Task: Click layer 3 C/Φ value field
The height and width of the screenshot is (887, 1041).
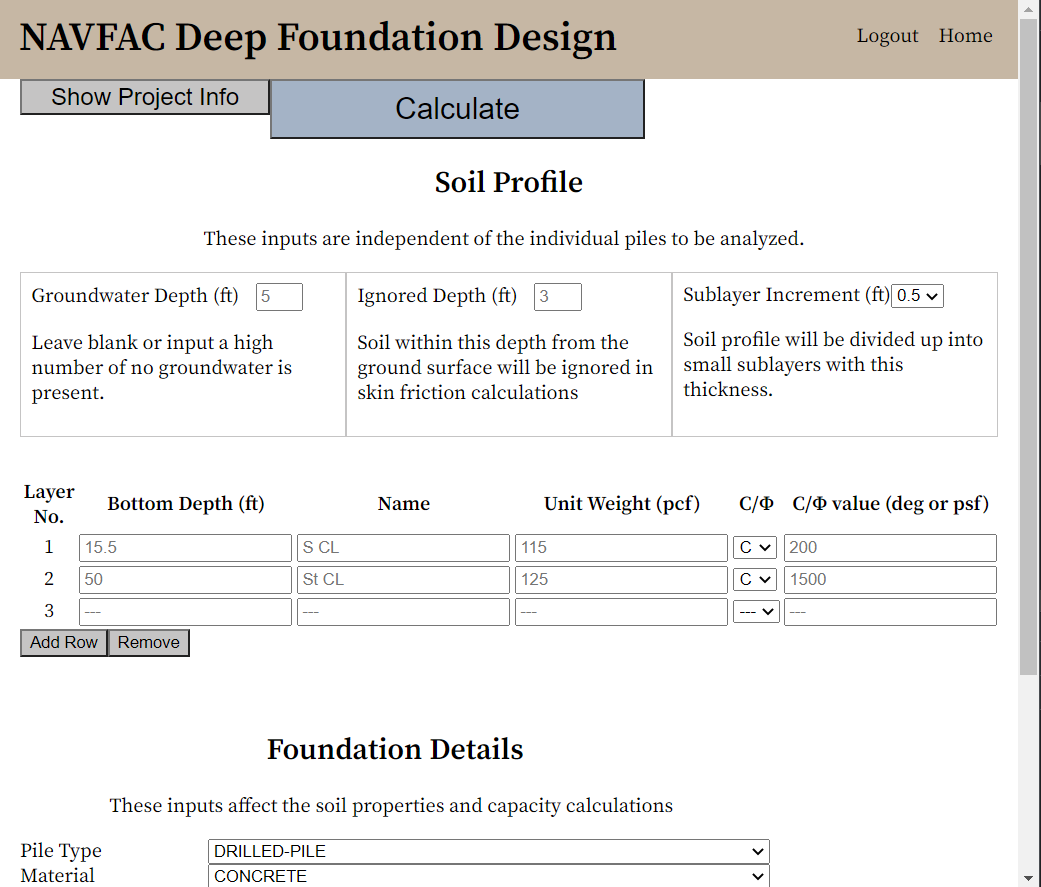Action: pos(890,611)
